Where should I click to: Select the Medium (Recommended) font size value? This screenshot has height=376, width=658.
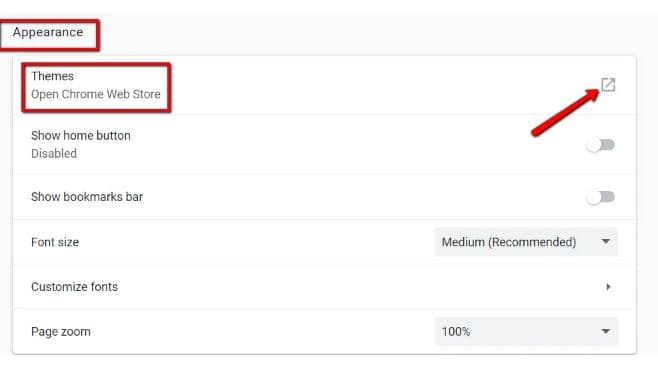[x=509, y=242]
